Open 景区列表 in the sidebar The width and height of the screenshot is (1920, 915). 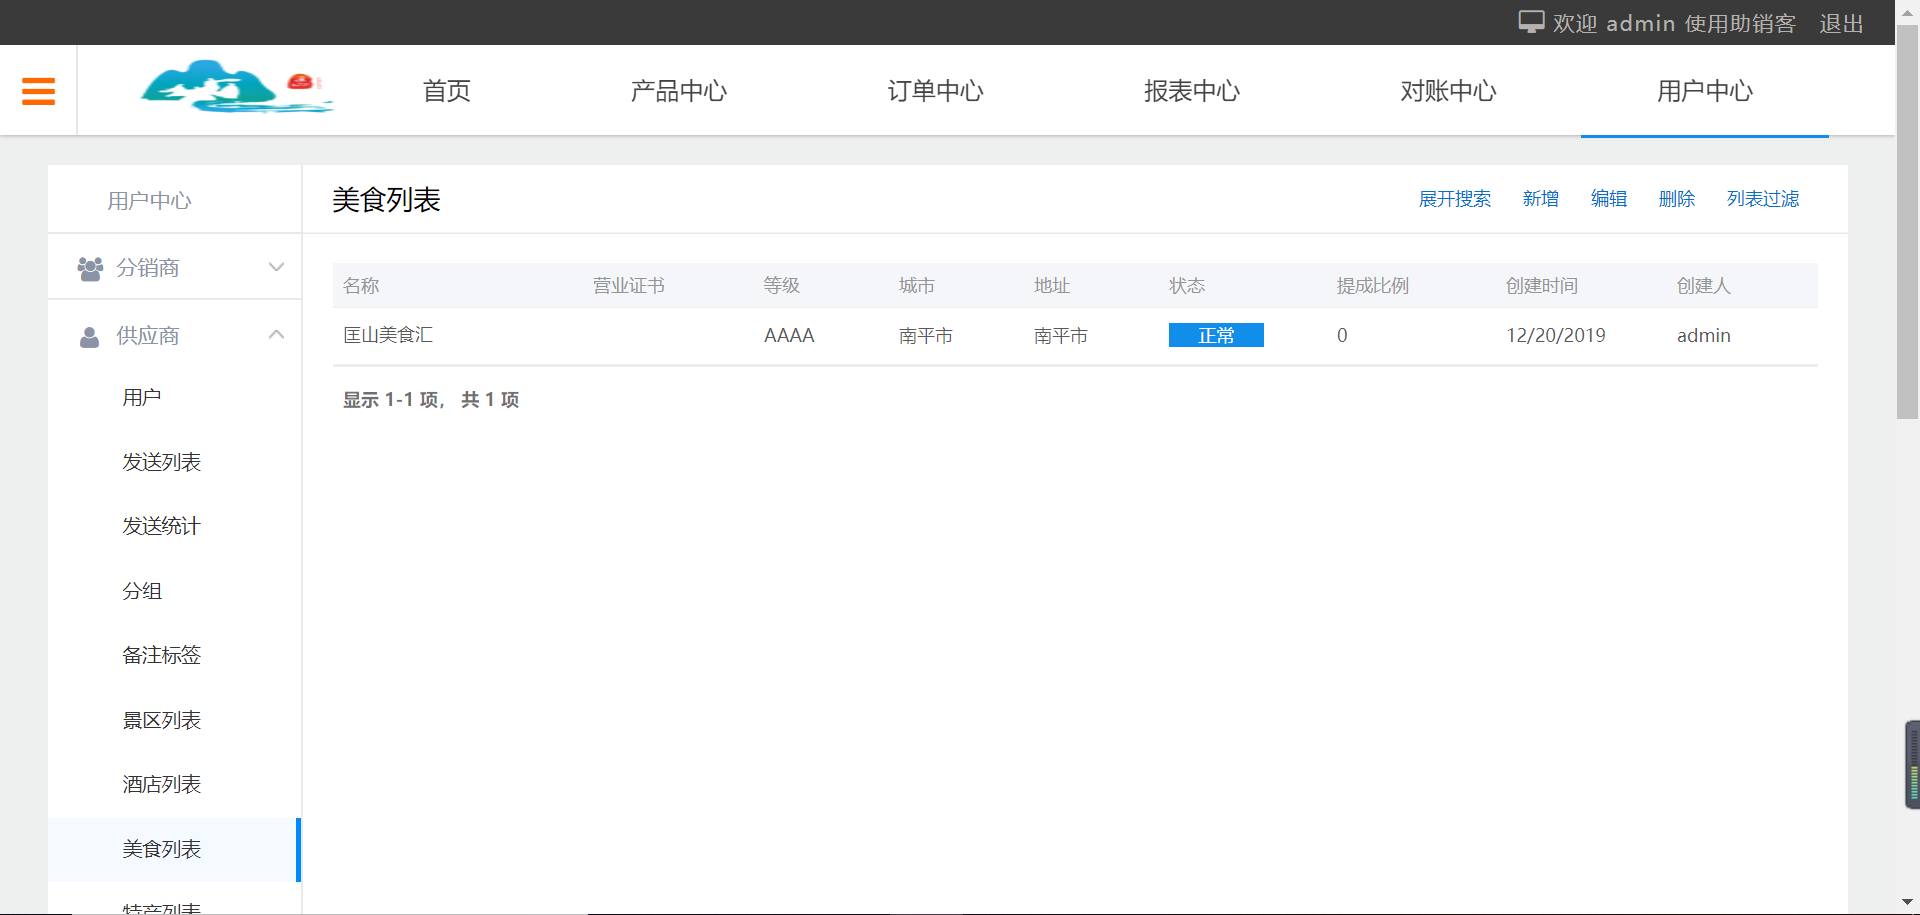click(x=161, y=721)
